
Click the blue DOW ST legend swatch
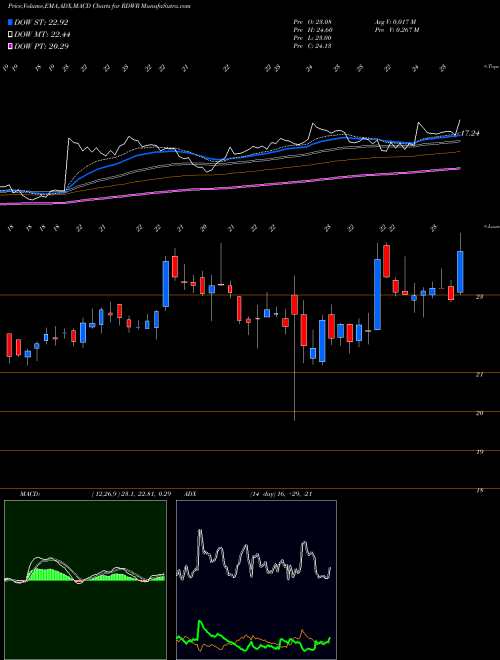point(10,23)
